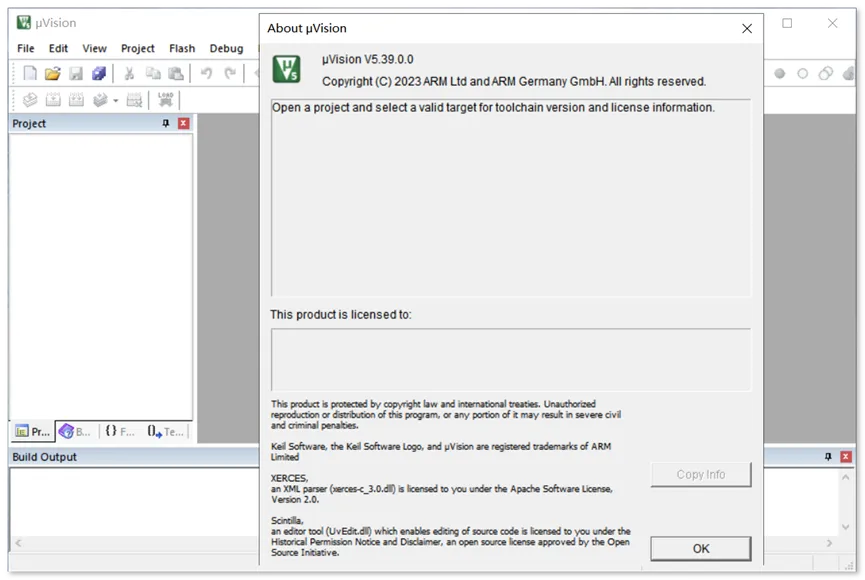
Task: Create a new file from toolbar
Action: (30, 73)
